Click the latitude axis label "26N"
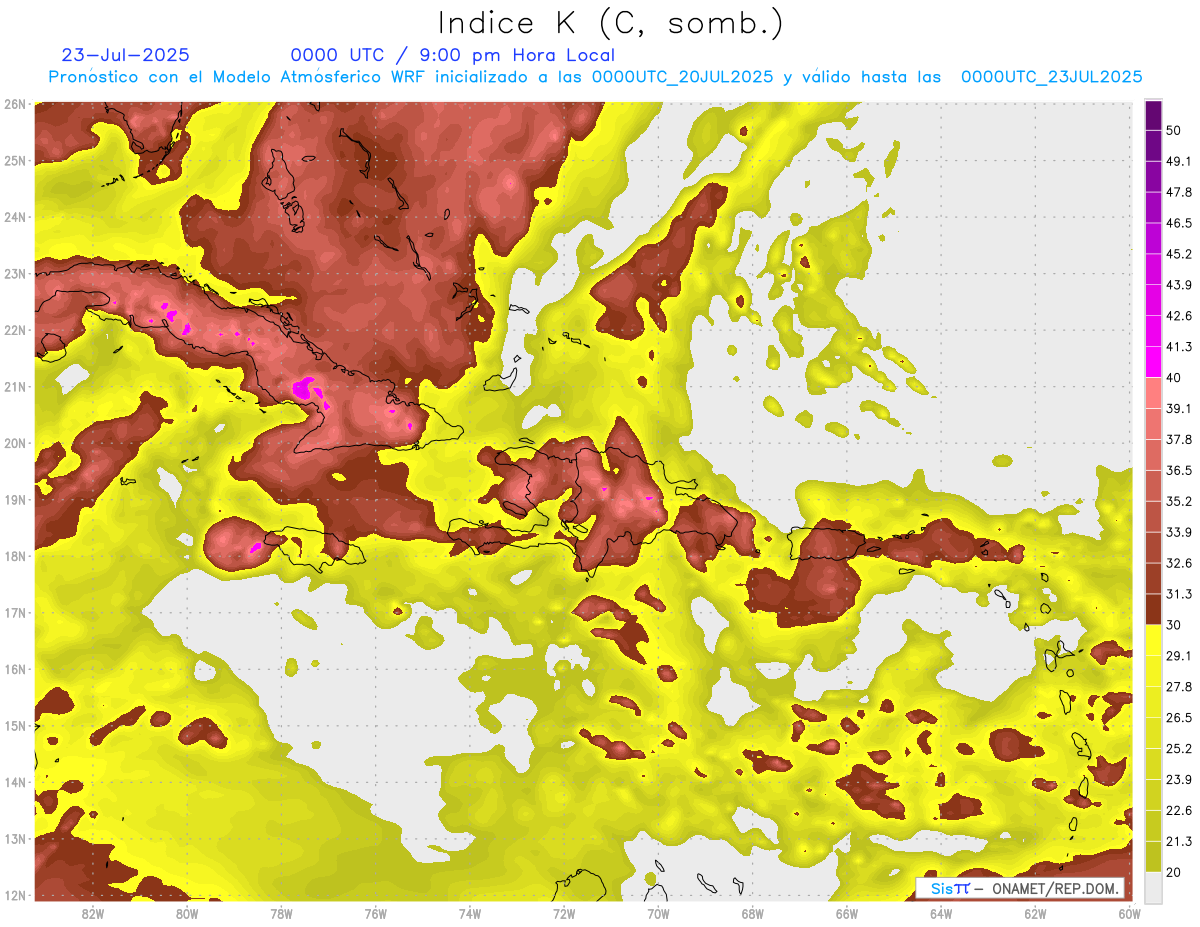This screenshot has height=927, width=1200. pyautogui.click(x=14, y=104)
